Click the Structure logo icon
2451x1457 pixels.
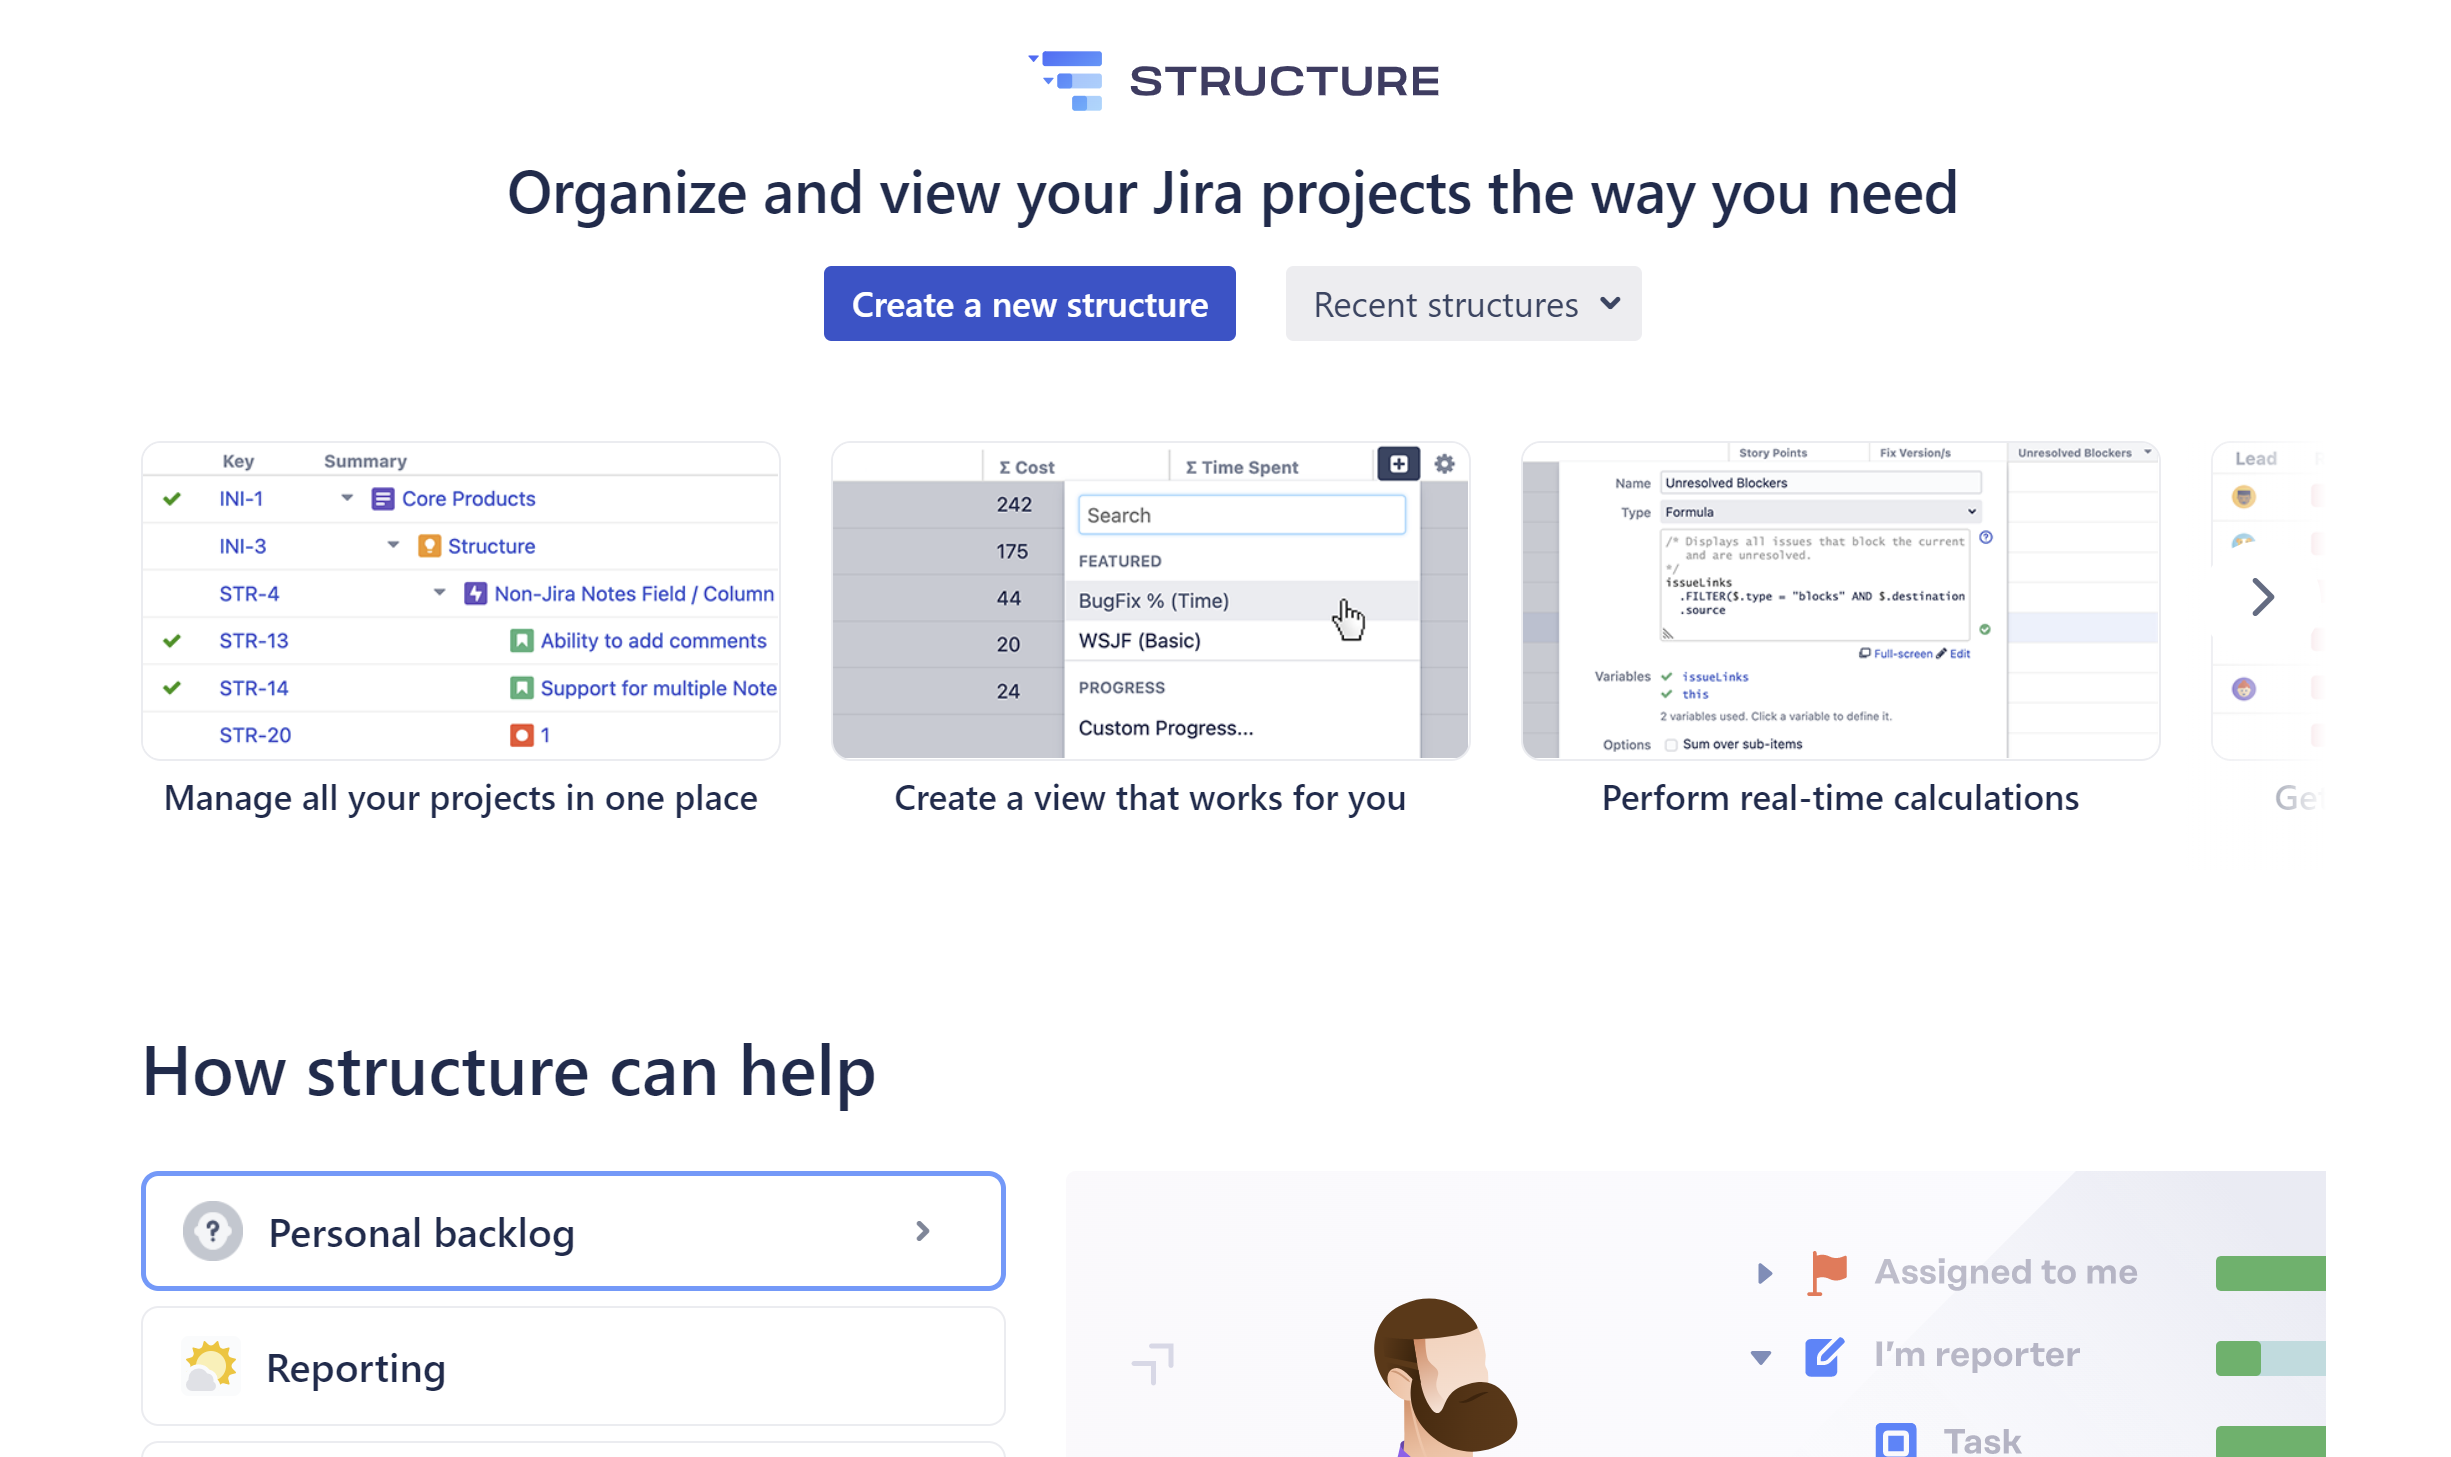tap(1068, 80)
